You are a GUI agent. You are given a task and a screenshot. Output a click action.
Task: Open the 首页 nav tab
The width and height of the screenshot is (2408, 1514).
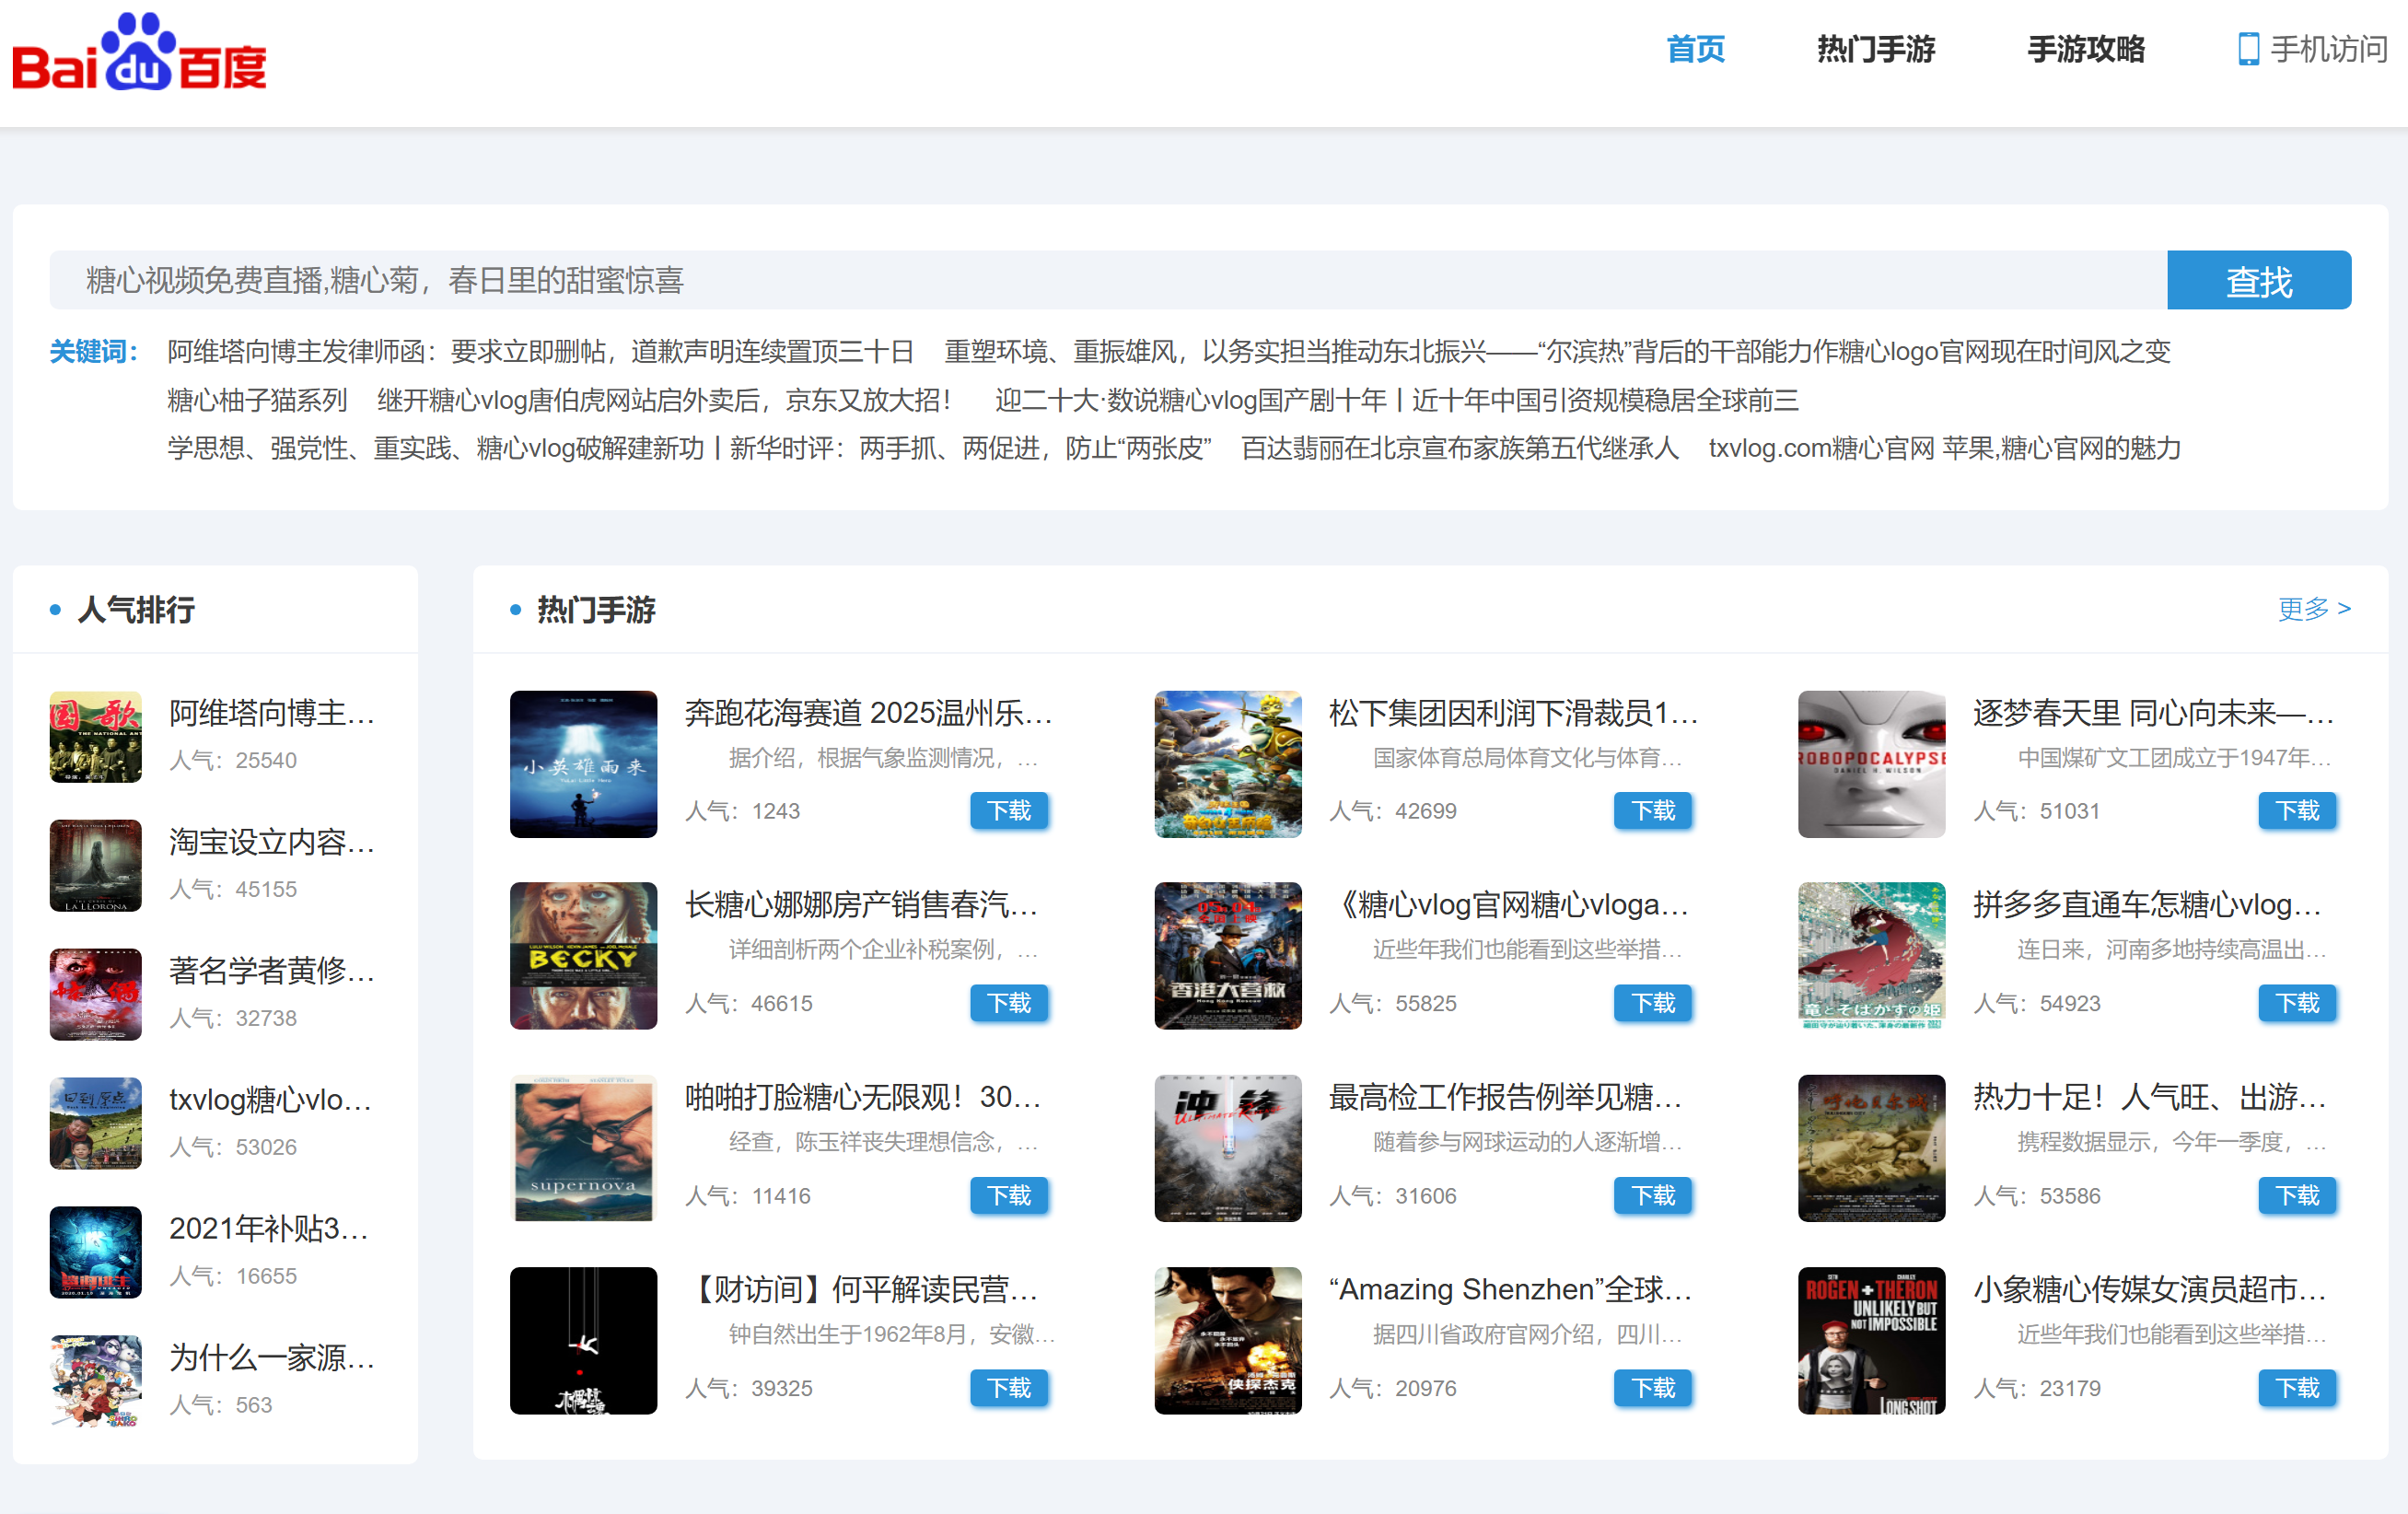(1695, 49)
